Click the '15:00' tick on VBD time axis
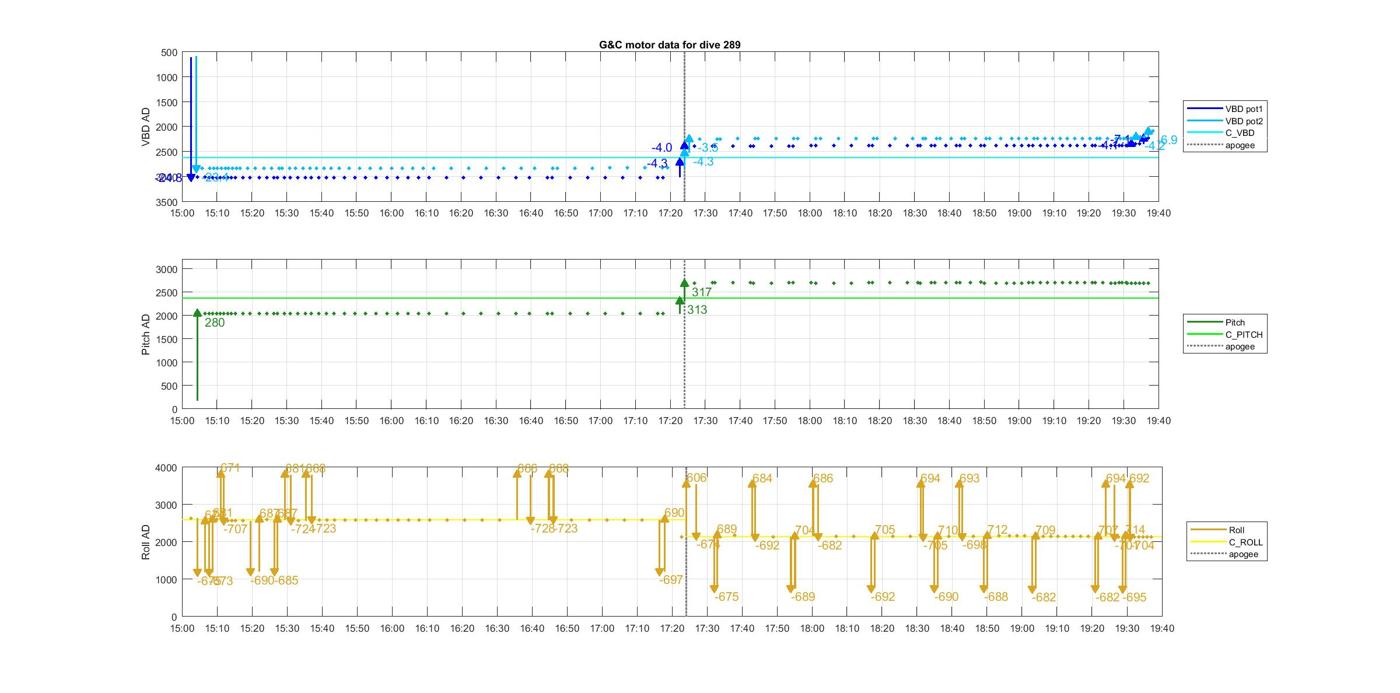This screenshot has width=1400, height=693. click(182, 213)
